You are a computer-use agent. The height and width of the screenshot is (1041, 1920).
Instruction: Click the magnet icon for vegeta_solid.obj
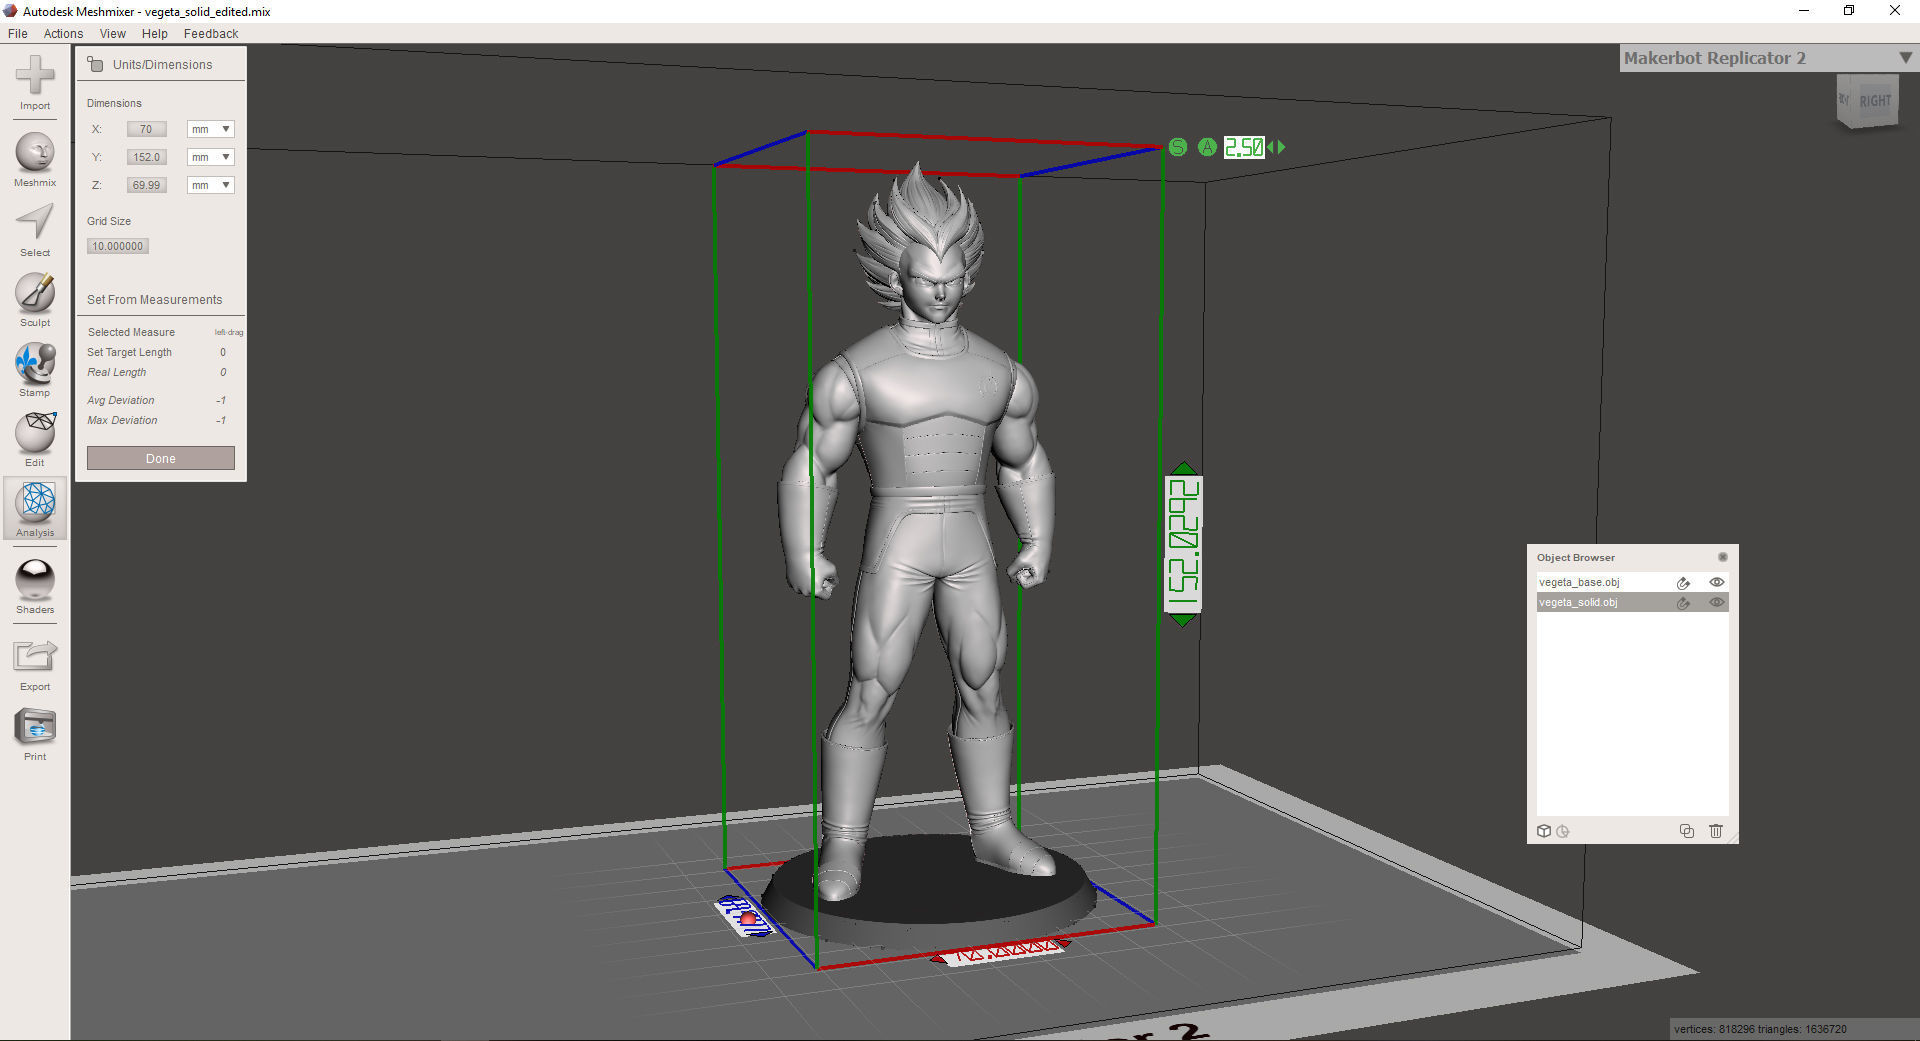1684,603
